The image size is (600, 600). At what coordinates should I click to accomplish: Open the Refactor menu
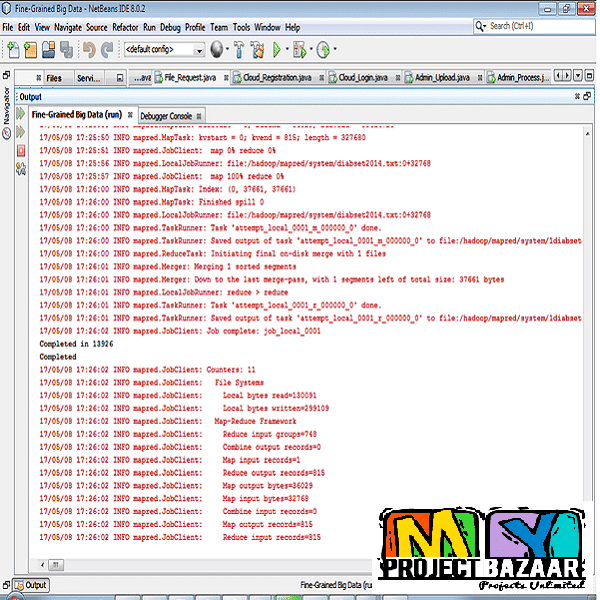pos(125,27)
